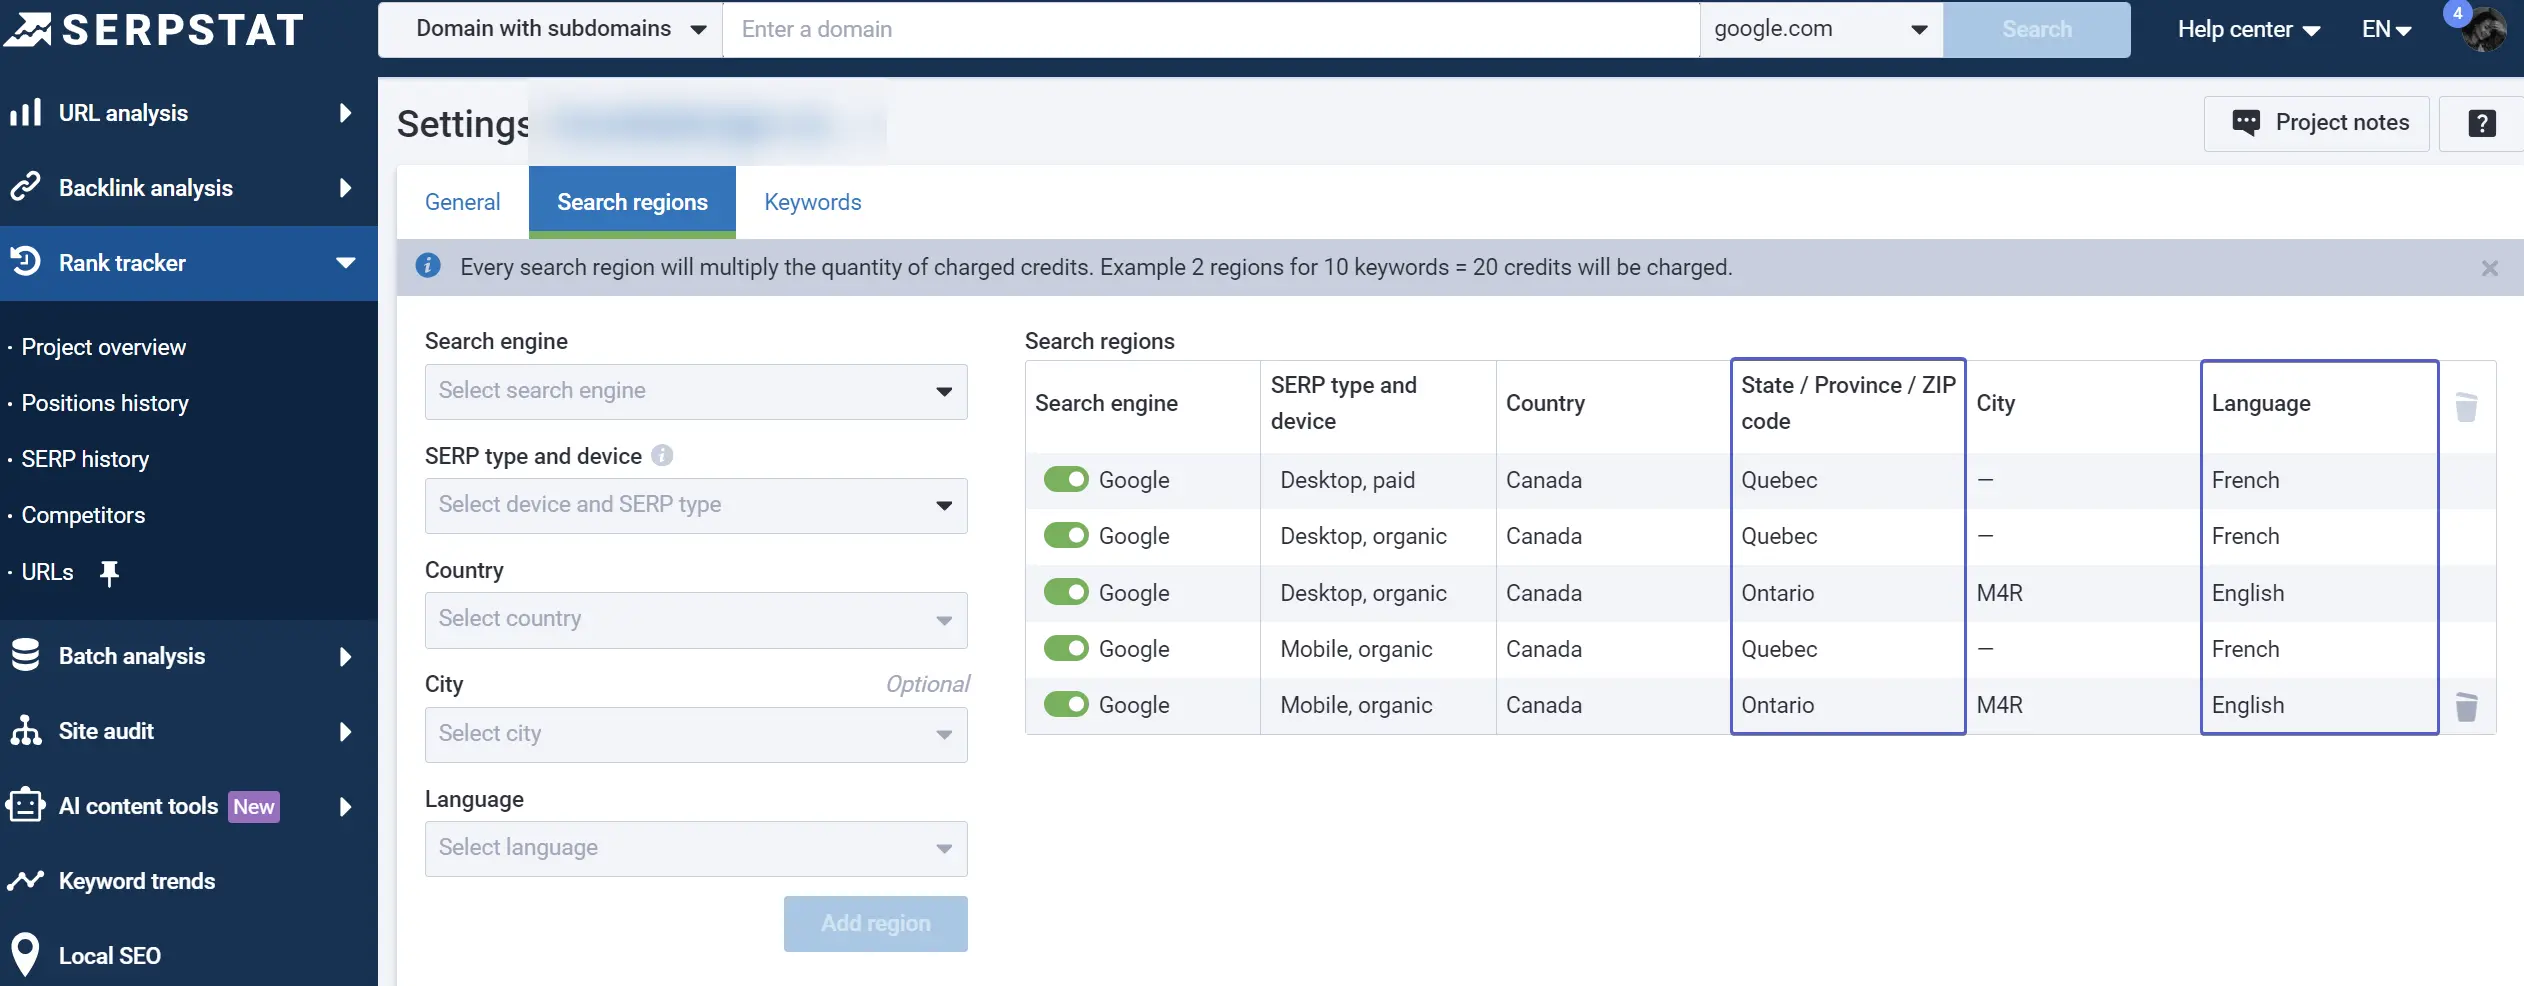This screenshot has width=2524, height=986.
Task: Click the Enter a domain field
Action: tap(1210, 29)
